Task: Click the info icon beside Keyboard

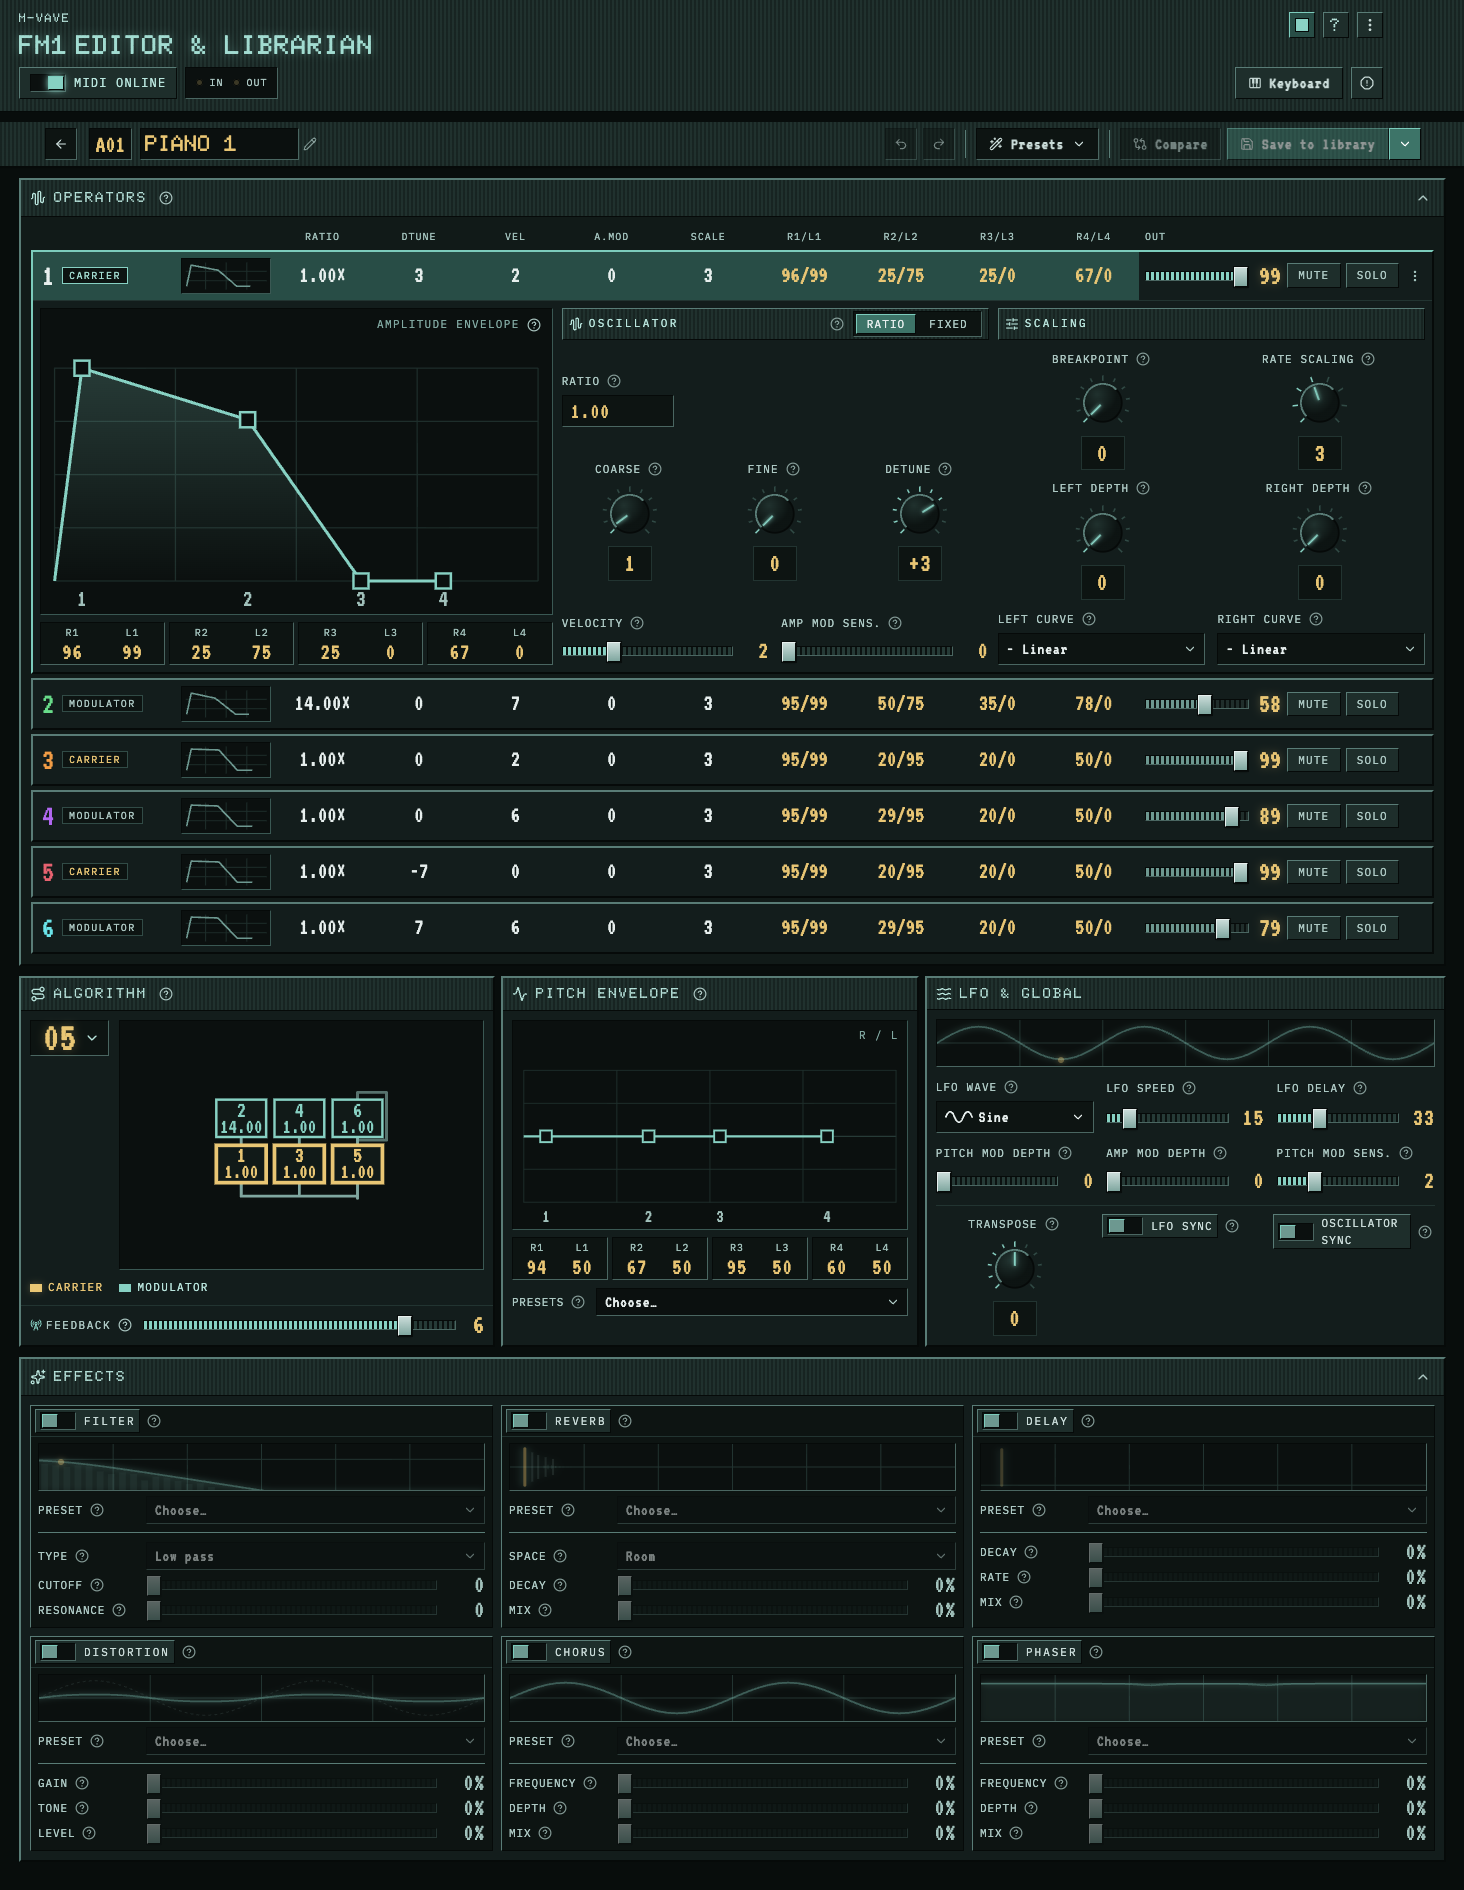Action: [x=1367, y=83]
